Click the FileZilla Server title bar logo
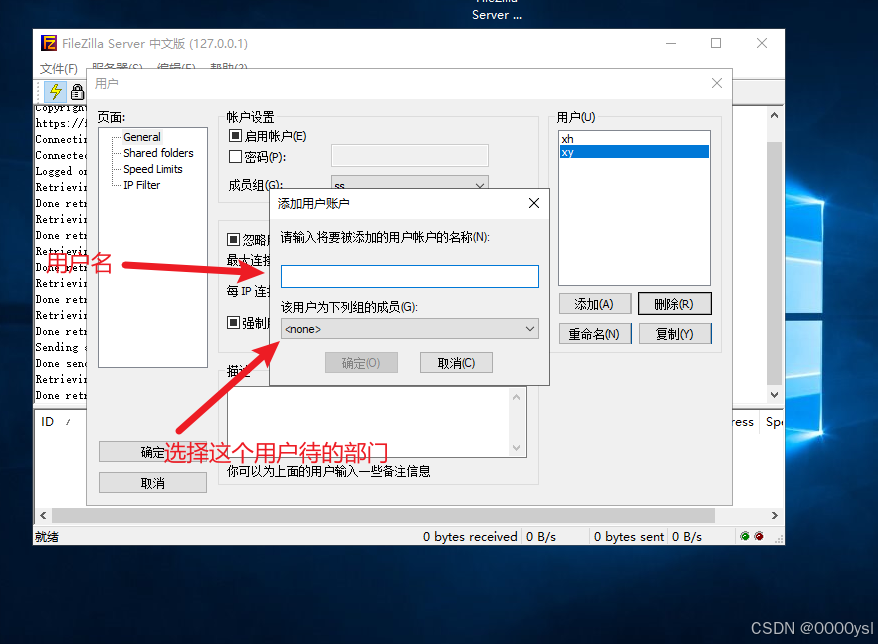Viewport: 878px width, 644px height. pyautogui.click(x=49, y=43)
